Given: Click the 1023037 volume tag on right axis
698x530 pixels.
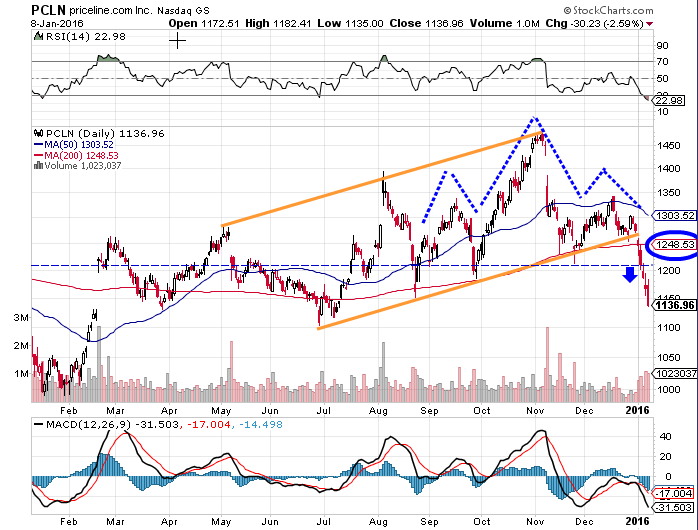Looking at the screenshot, I should 674,373.
